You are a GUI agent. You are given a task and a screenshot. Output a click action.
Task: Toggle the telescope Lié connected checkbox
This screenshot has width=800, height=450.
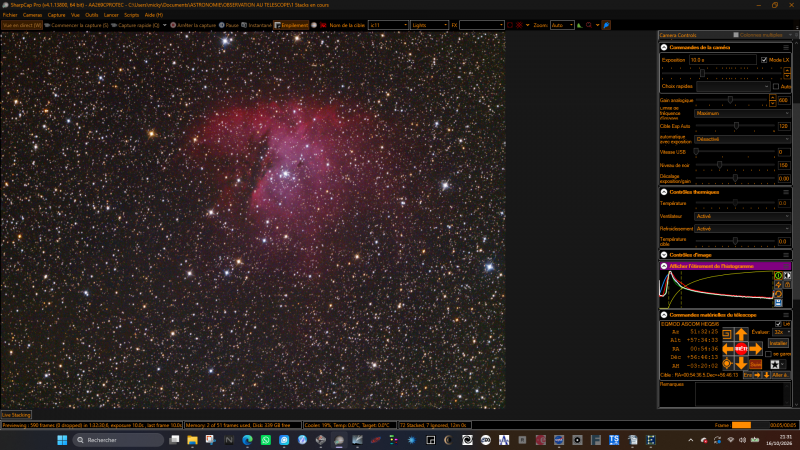click(x=778, y=324)
